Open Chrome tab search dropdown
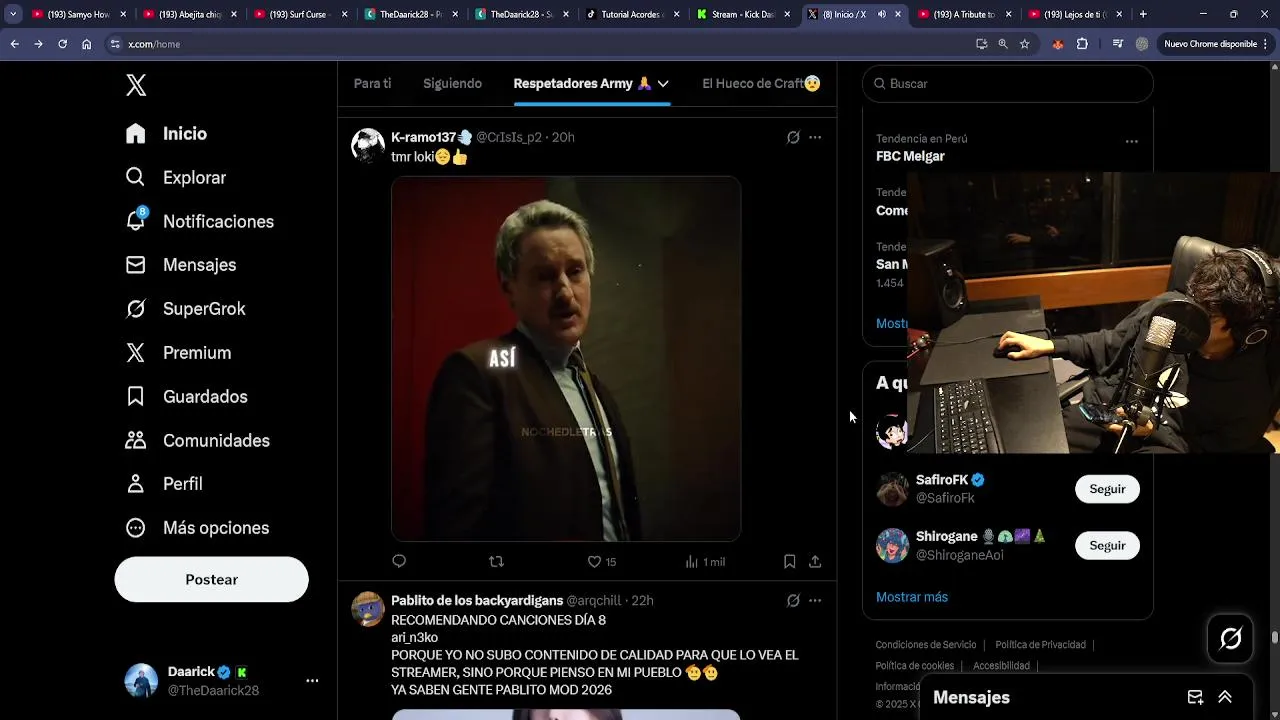The height and width of the screenshot is (720, 1280). click(12, 14)
